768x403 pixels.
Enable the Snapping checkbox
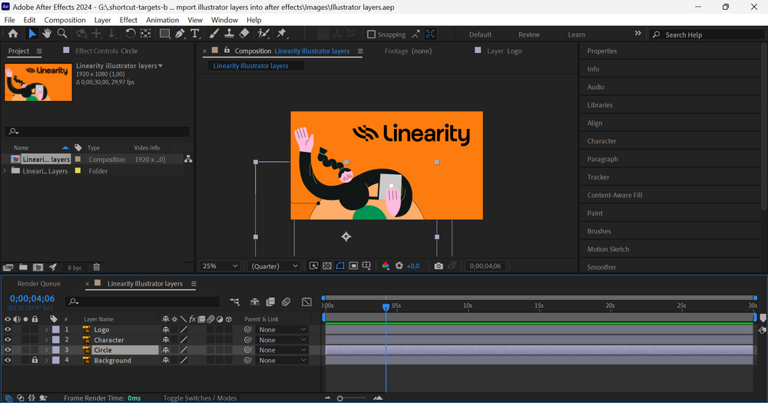371,34
